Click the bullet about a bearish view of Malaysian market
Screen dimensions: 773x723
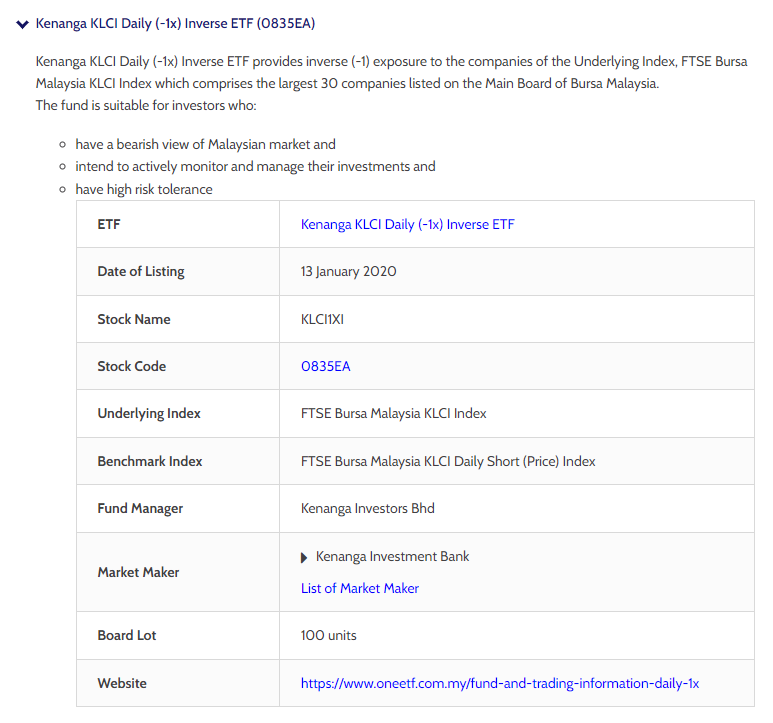205,144
